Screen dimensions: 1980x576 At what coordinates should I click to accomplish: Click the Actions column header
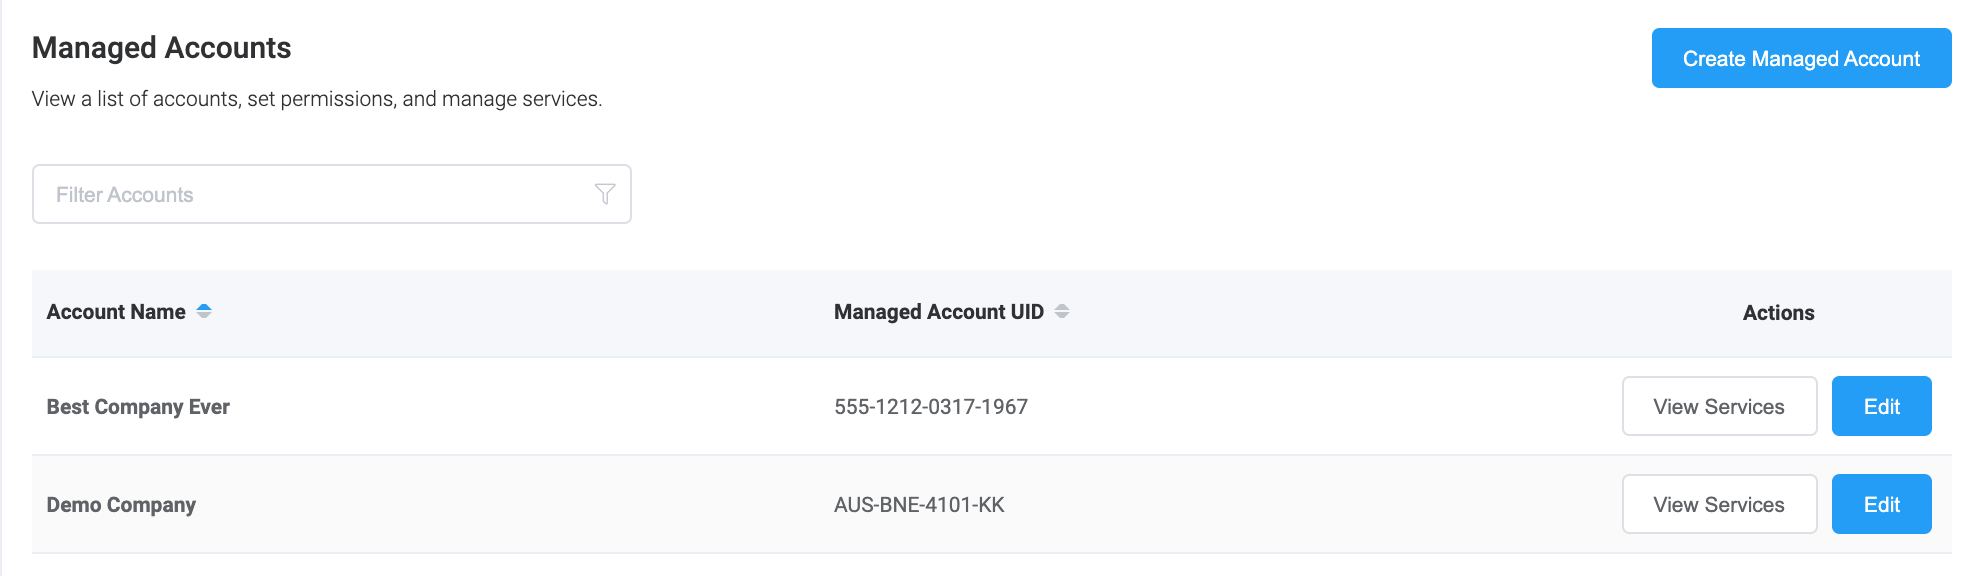pyautogui.click(x=1778, y=313)
